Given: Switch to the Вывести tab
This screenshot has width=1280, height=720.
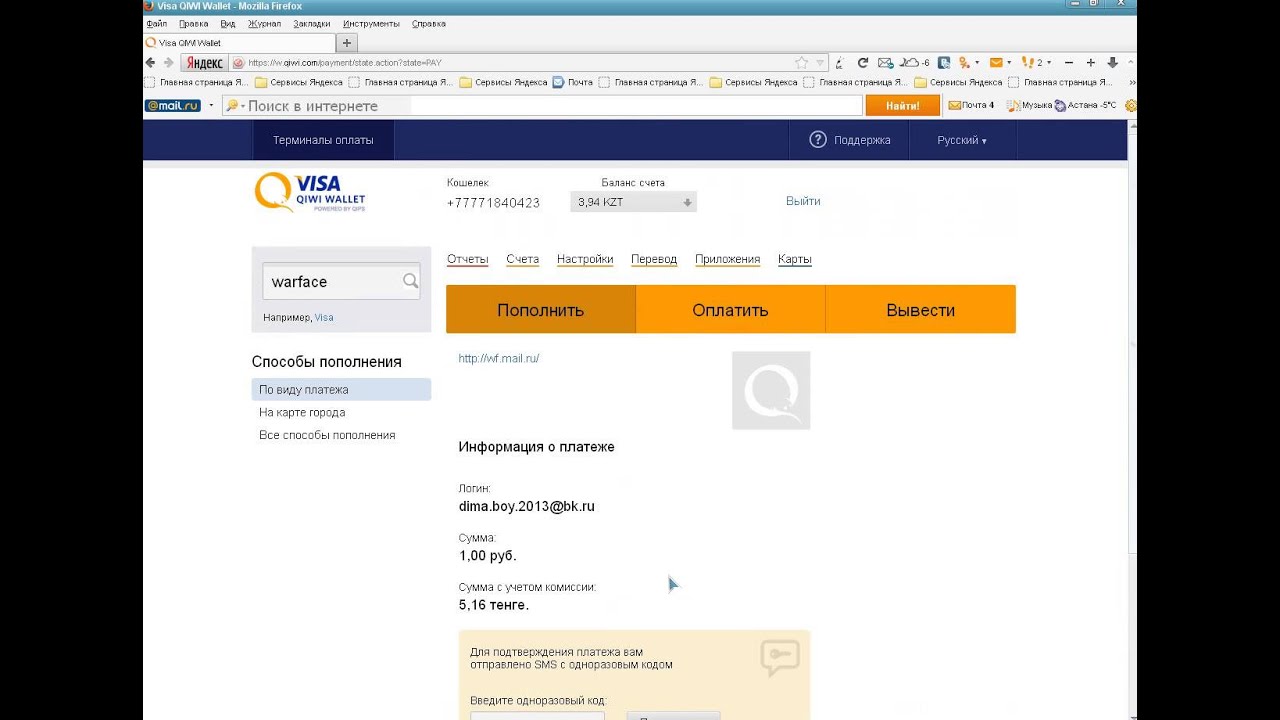Looking at the screenshot, I should coord(921,310).
